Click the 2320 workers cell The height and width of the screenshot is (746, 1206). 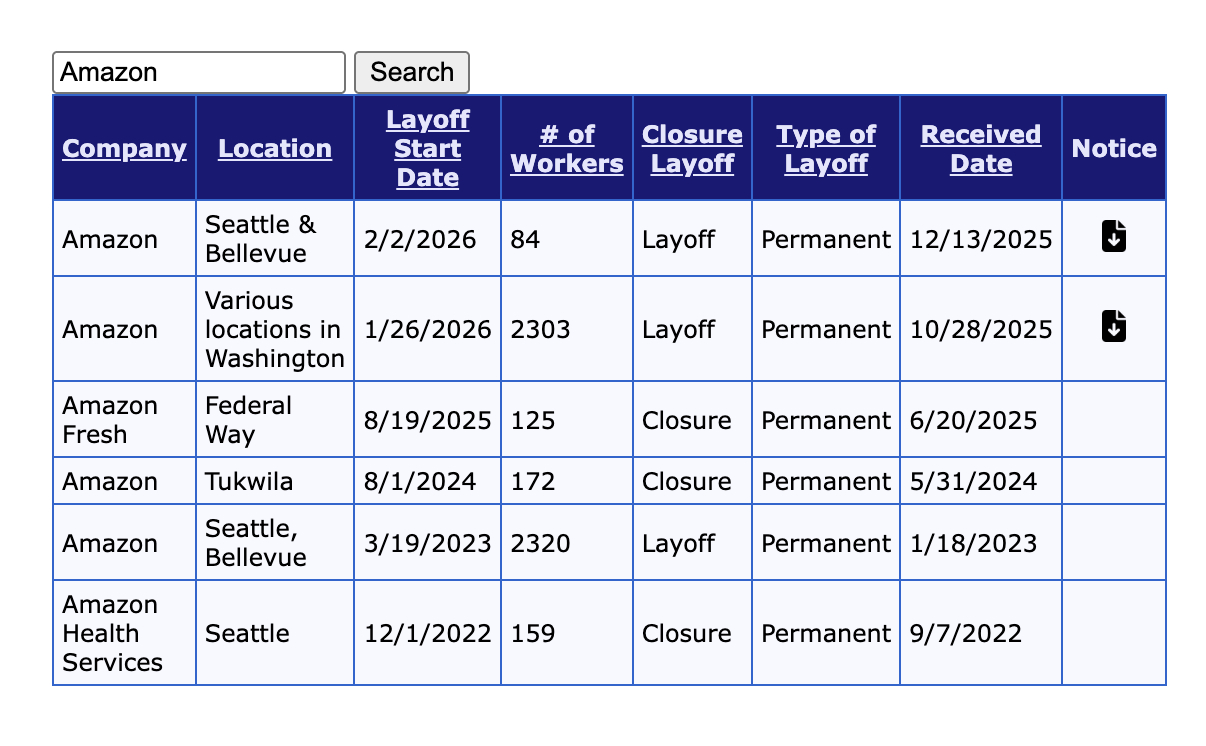[541, 544]
